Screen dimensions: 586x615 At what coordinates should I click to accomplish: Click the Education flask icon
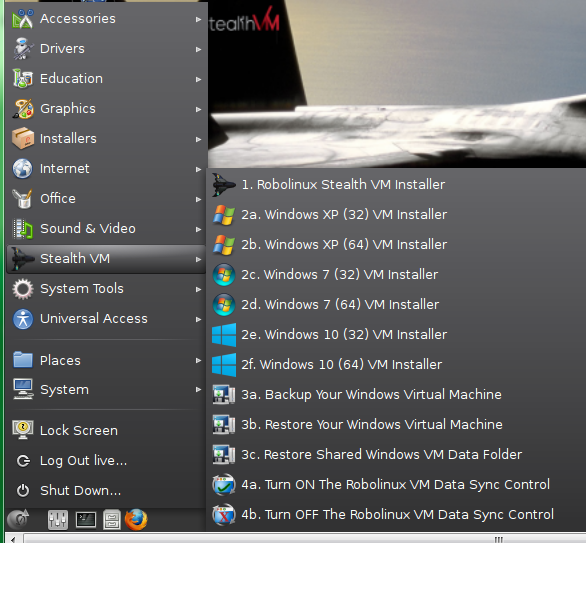[x=22, y=78]
